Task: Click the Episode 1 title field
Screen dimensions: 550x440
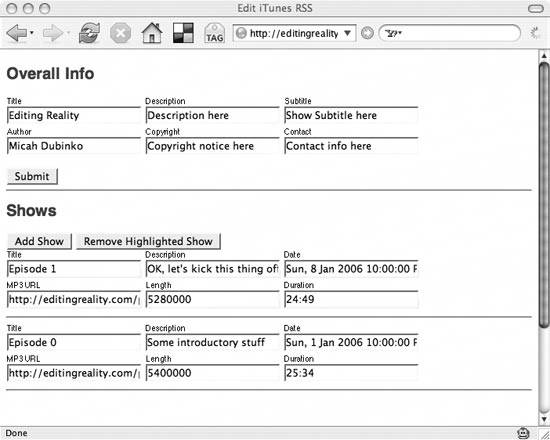Action: point(74,269)
